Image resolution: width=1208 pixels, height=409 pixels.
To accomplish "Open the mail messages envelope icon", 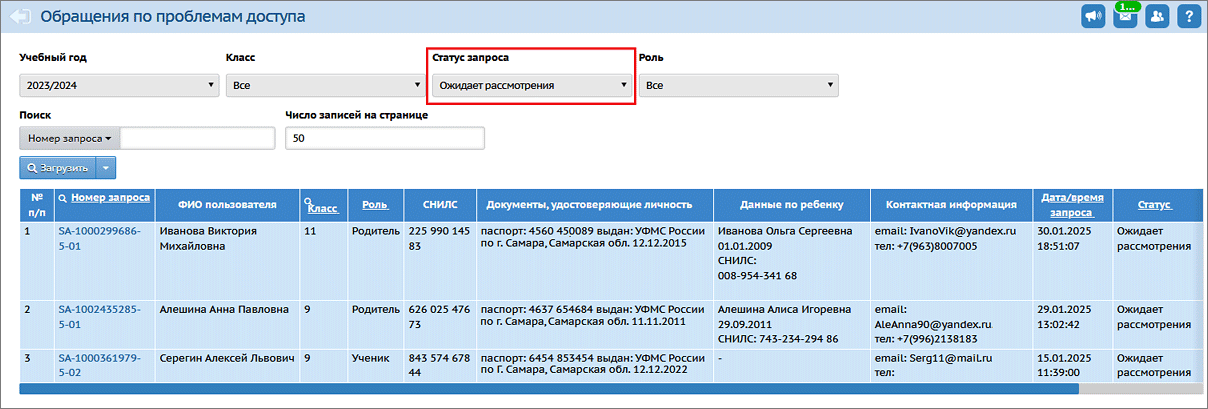I will (1126, 17).
